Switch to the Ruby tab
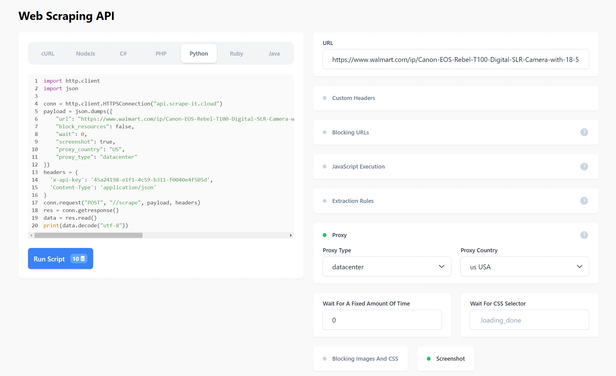The height and width of the screenshot is (376, 616). pyautogui.click(x=236, y=53)
